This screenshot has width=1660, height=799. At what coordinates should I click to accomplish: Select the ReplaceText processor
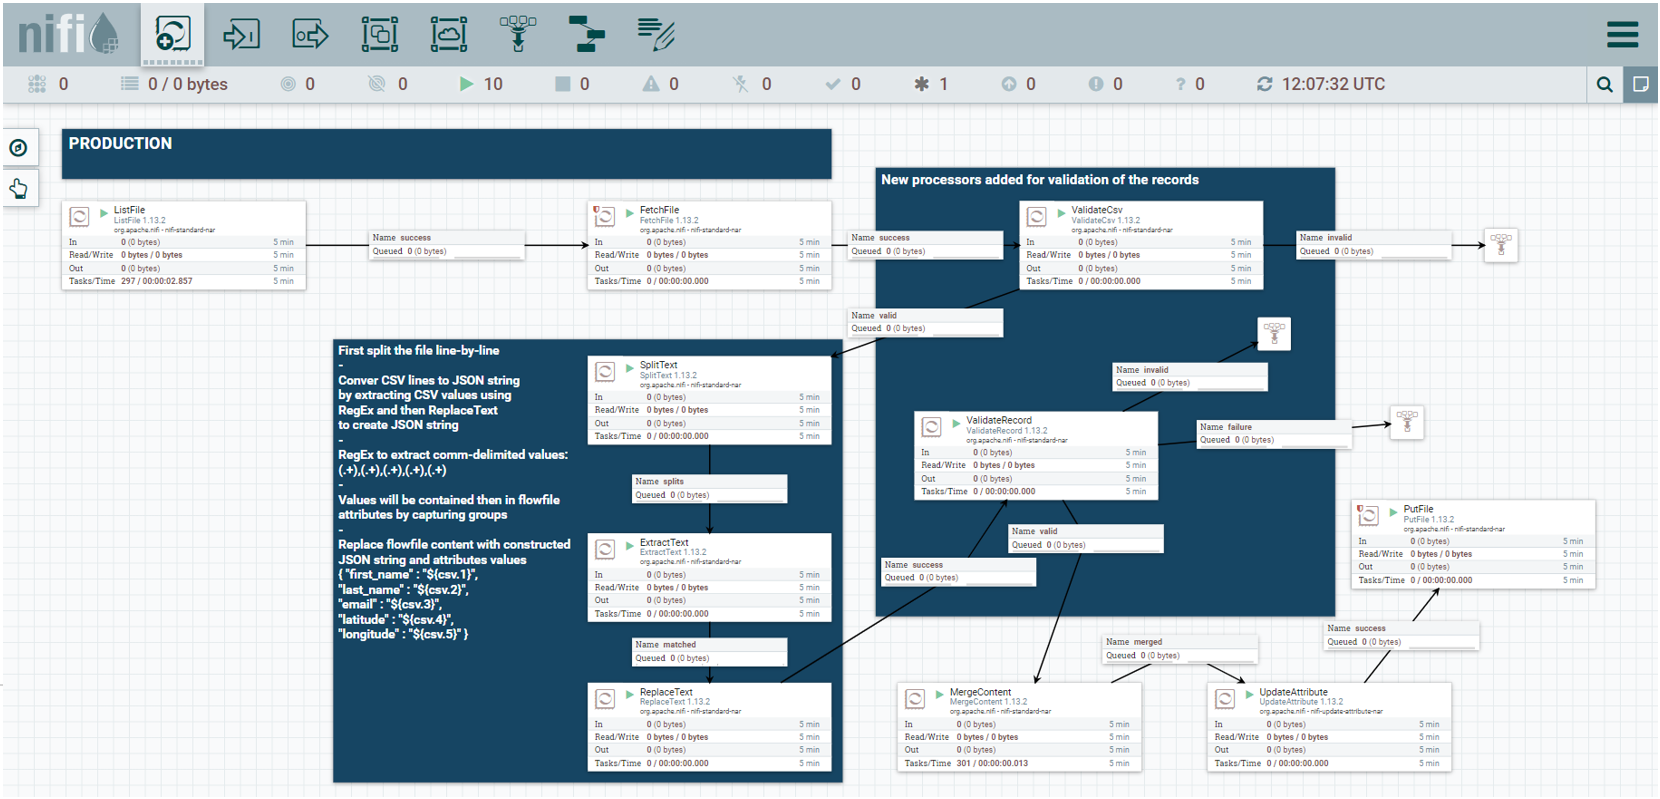point(710,727)
